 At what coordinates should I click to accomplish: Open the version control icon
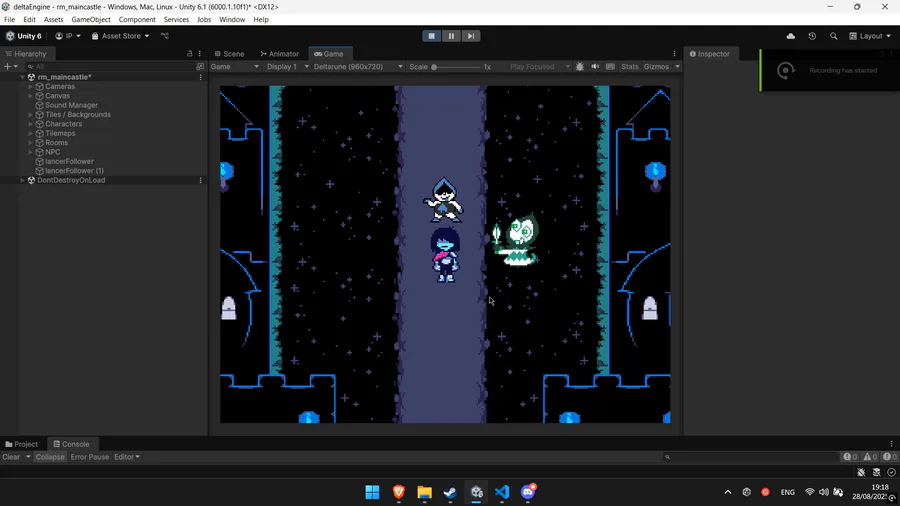pos(165,36)
